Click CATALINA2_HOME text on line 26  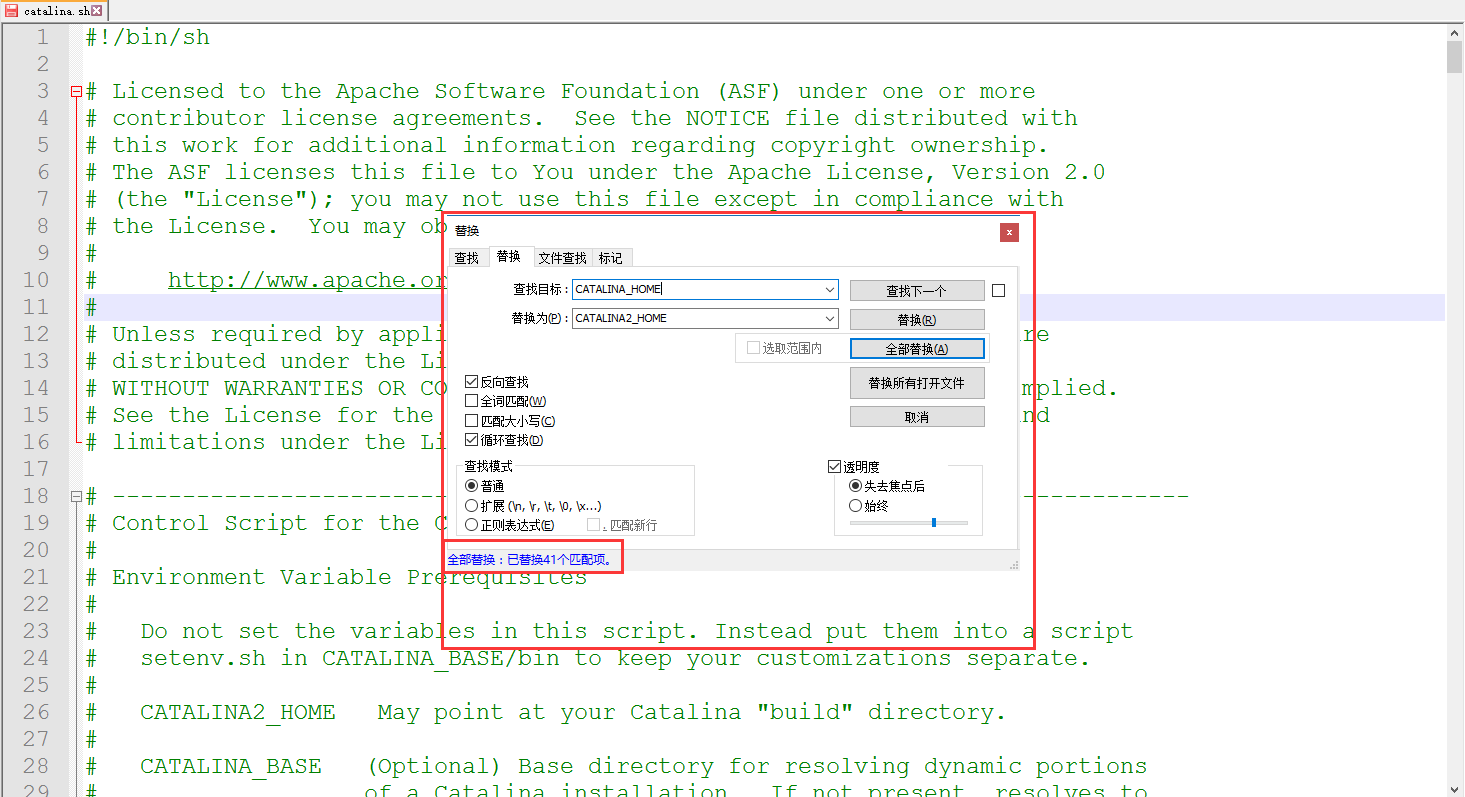(238, 712)
